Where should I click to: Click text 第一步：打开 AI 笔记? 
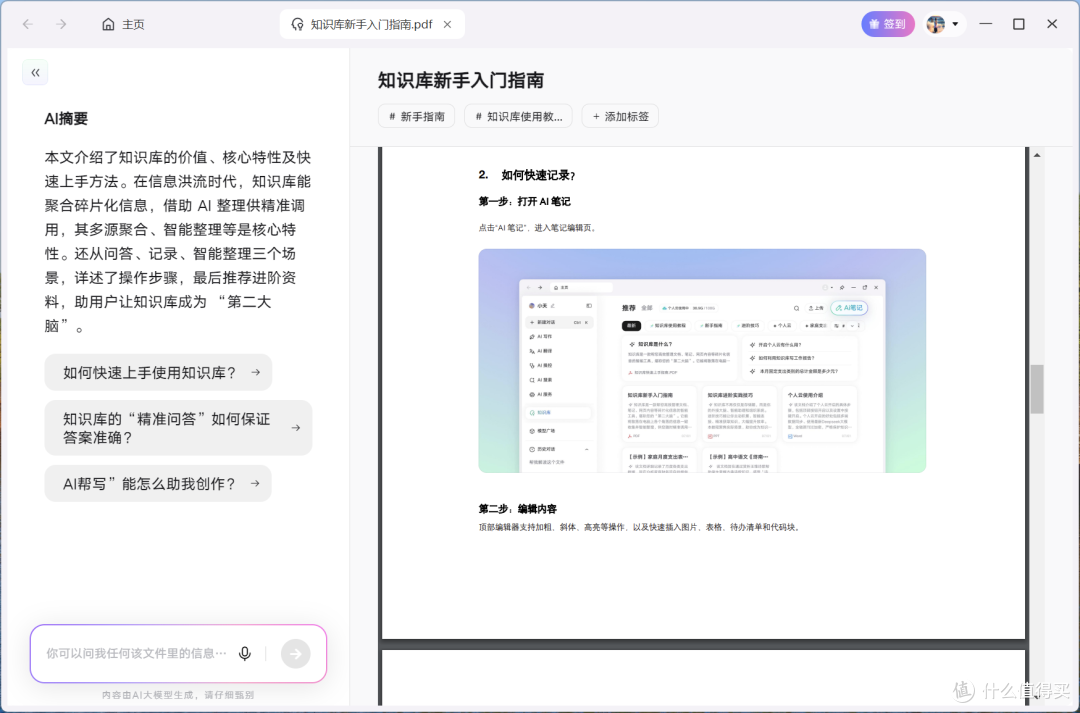[525, 201]
